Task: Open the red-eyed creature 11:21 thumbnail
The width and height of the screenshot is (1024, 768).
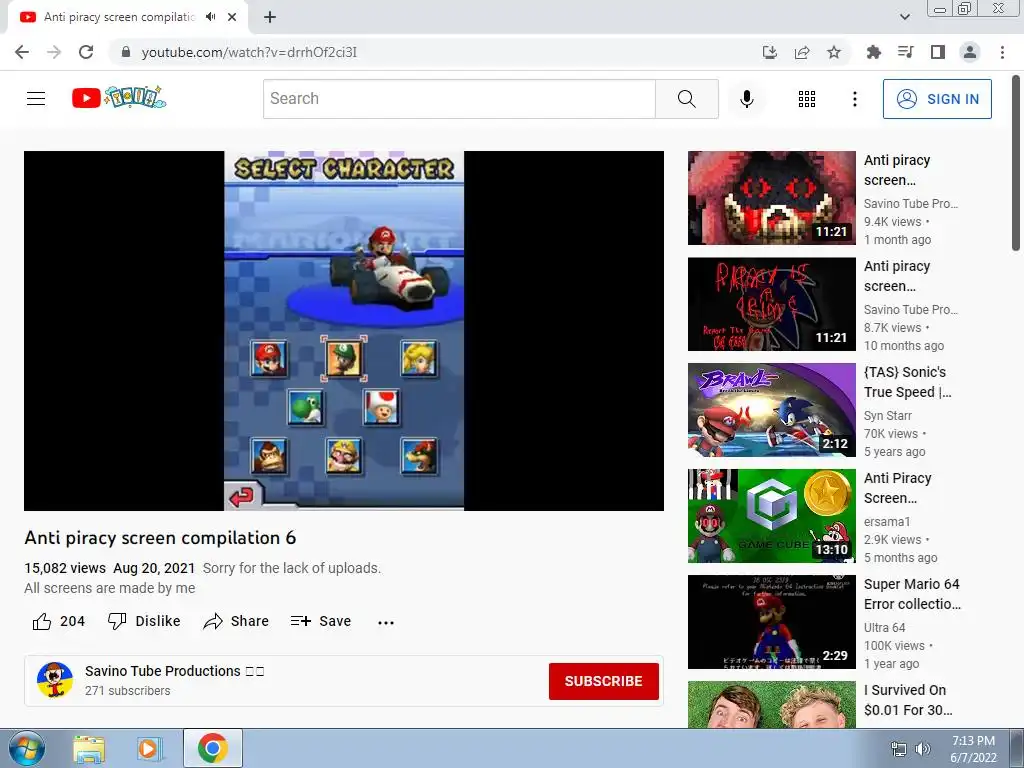Action: coord(771,198)
